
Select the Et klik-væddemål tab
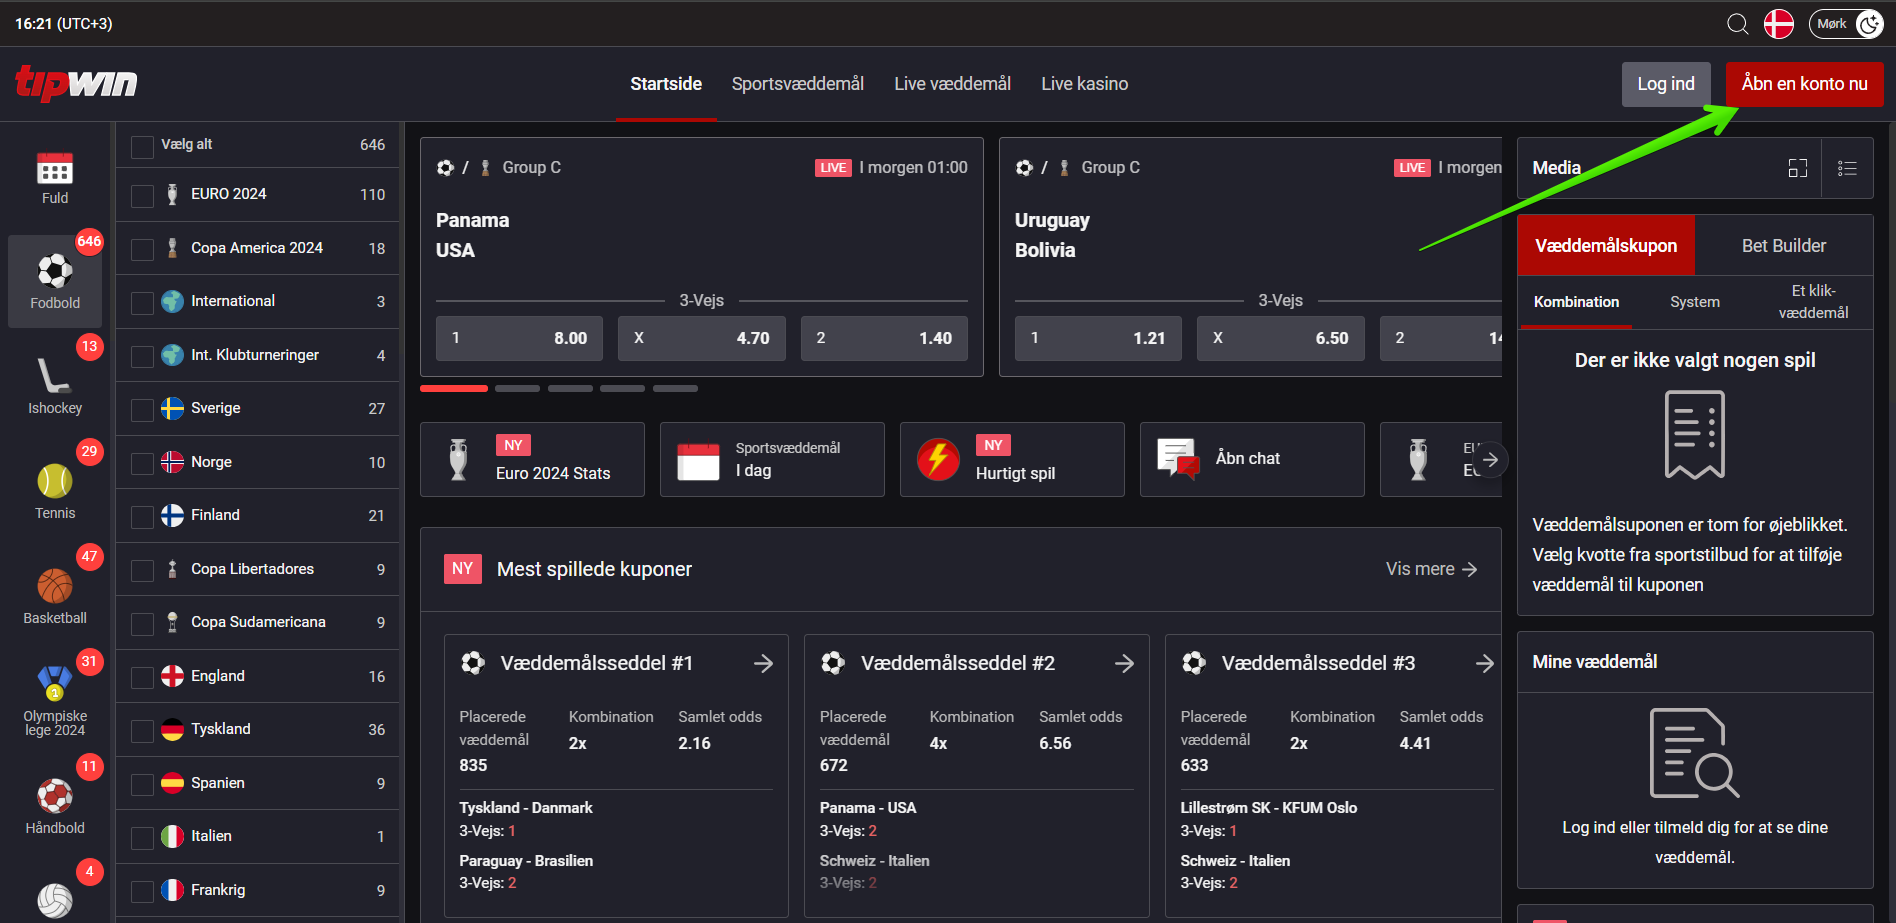[x=1813, y=302]
